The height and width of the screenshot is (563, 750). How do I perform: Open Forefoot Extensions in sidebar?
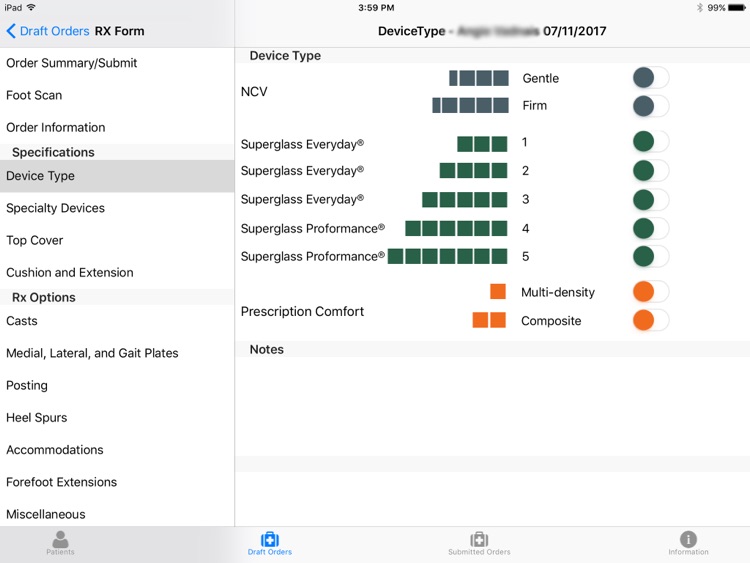point(117,482)
